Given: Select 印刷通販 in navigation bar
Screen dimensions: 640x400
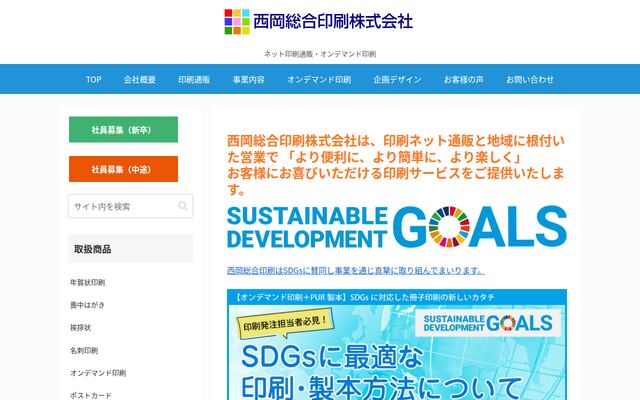Looking at the screenshot, I should click(194, 80).
